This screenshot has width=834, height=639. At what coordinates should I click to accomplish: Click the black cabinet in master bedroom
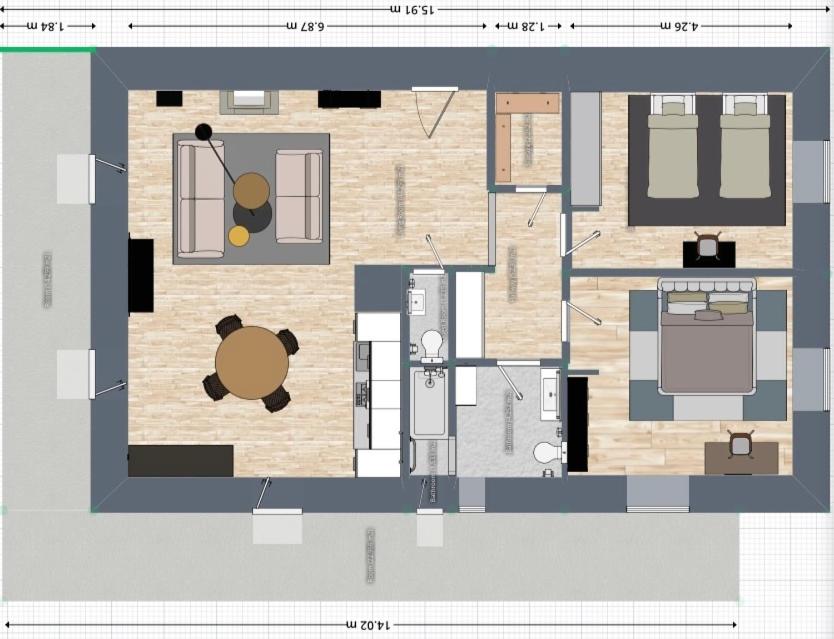tap(578, 424)
